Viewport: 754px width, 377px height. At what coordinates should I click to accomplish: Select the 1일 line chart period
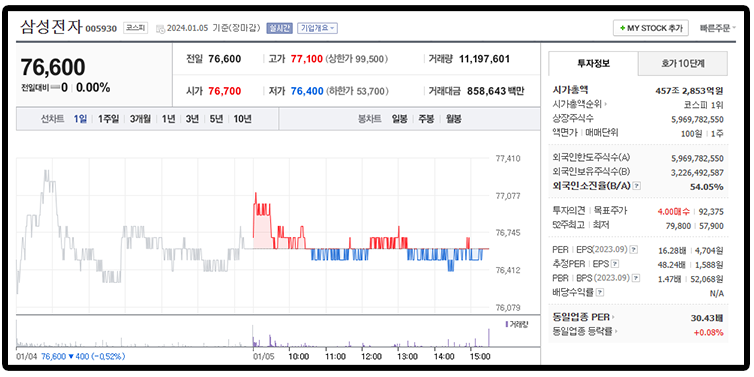point(80,119)
